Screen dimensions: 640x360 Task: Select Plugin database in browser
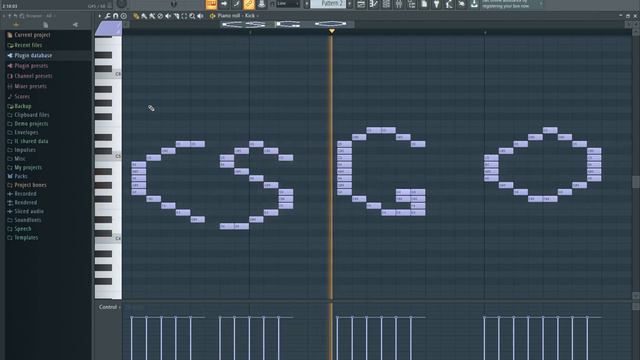coord(33,56)
